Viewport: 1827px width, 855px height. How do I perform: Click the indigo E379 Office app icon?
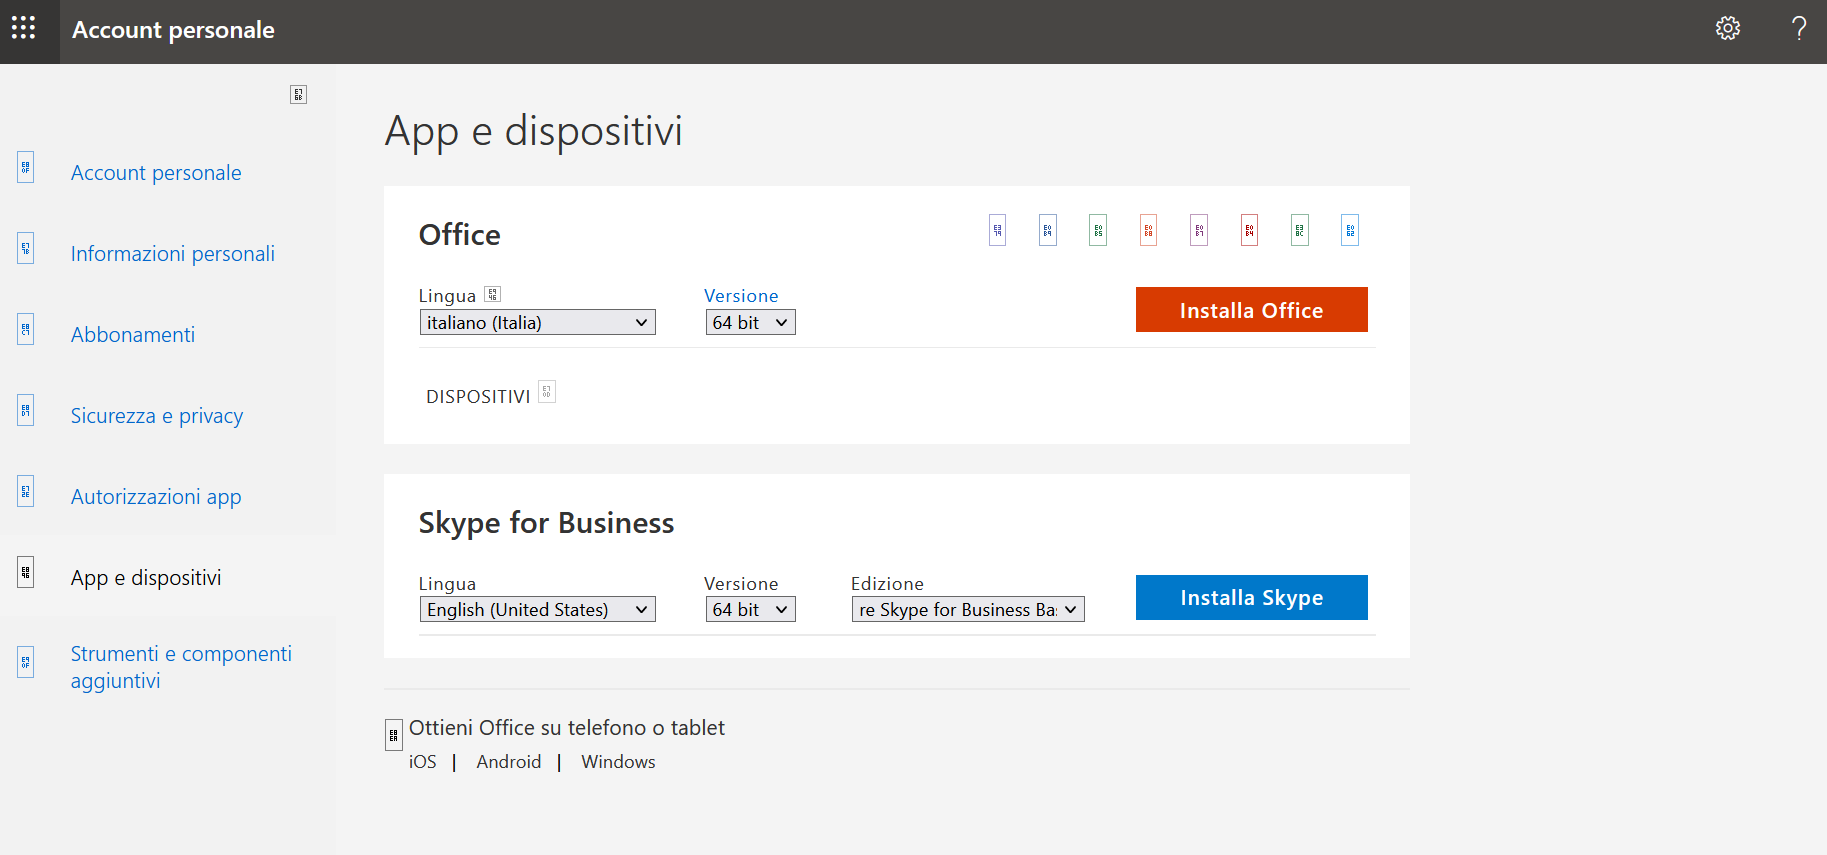(997, 230)
